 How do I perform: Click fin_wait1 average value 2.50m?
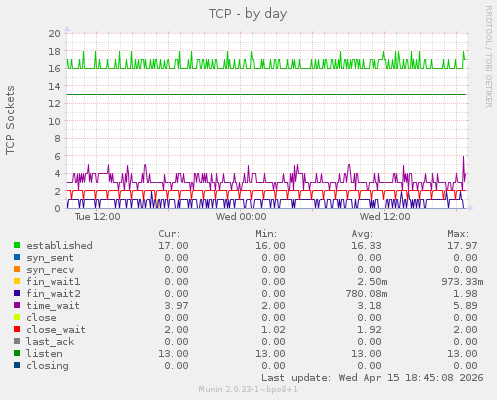(x=372, y=282)
